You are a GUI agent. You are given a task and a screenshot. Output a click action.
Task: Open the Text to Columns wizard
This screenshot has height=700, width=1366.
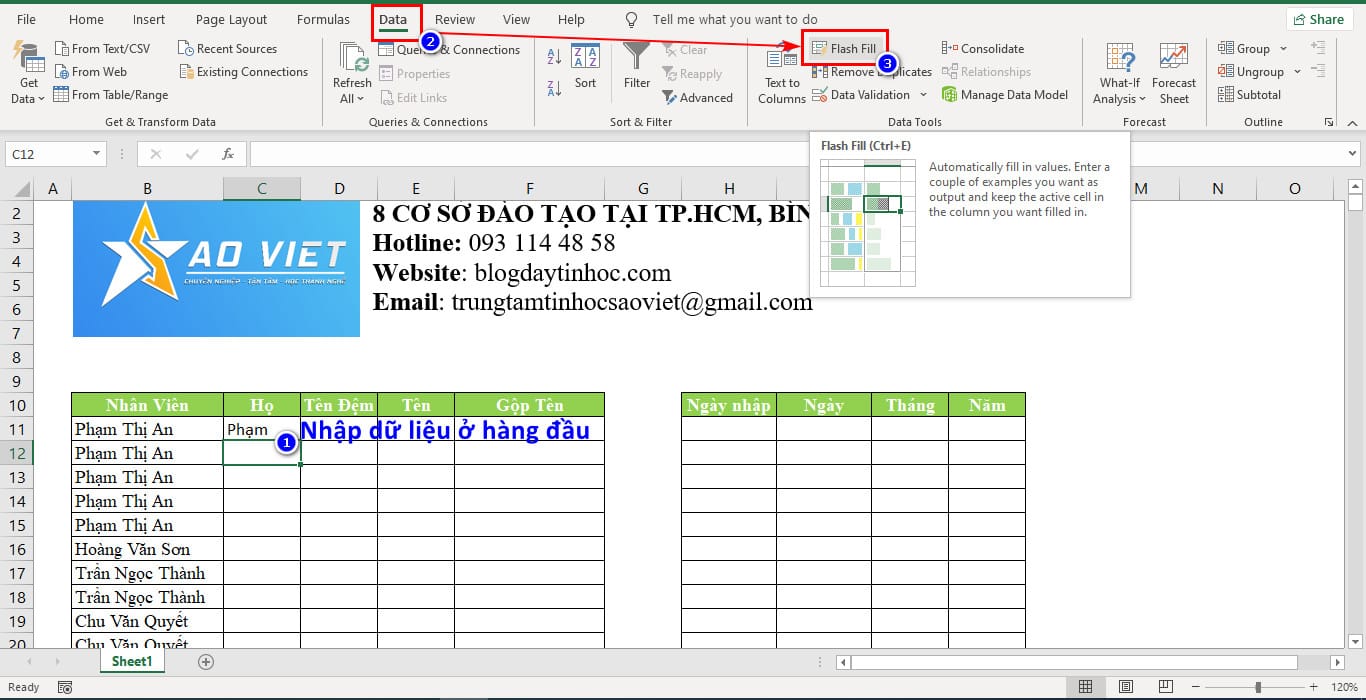pyautogui.click(x=781, y=72)
